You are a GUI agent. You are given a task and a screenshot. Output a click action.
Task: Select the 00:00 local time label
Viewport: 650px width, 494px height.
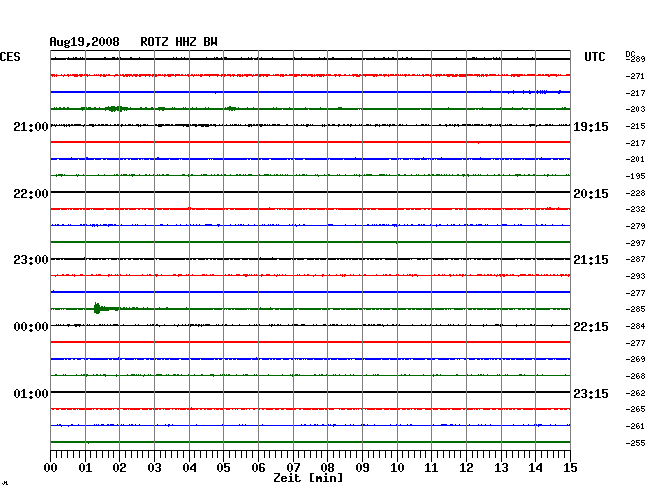[31, 327]
